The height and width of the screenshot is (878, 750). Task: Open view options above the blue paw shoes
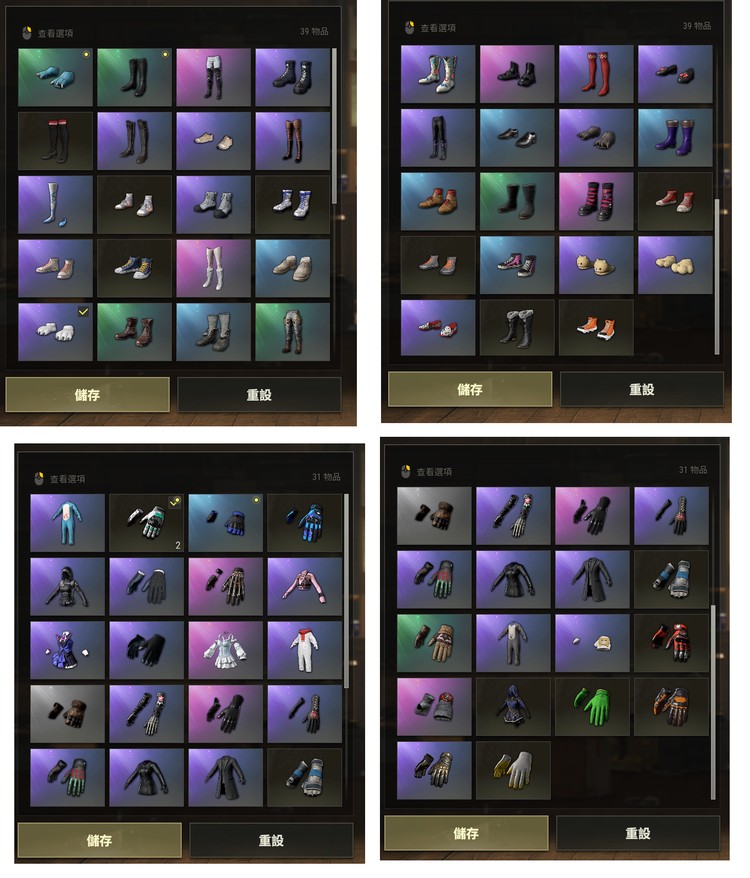pos(48,33)
